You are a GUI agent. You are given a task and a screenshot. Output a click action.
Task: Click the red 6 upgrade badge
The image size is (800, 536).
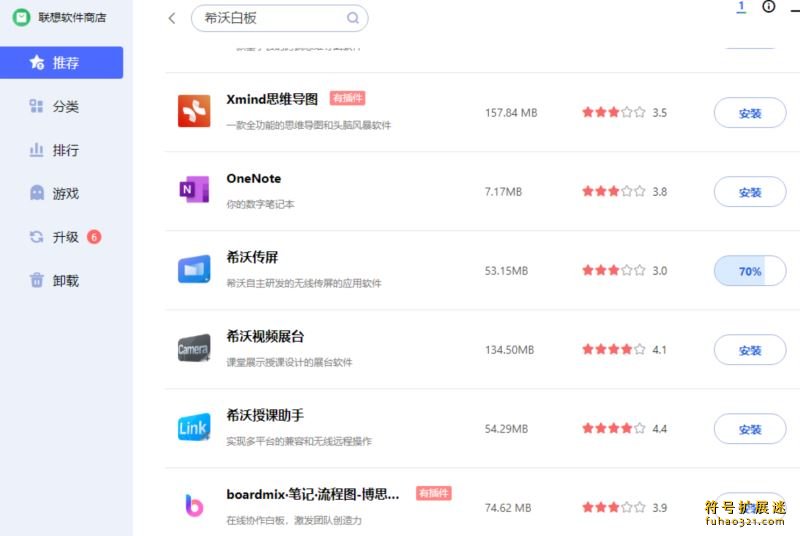[x=94, y=237]
